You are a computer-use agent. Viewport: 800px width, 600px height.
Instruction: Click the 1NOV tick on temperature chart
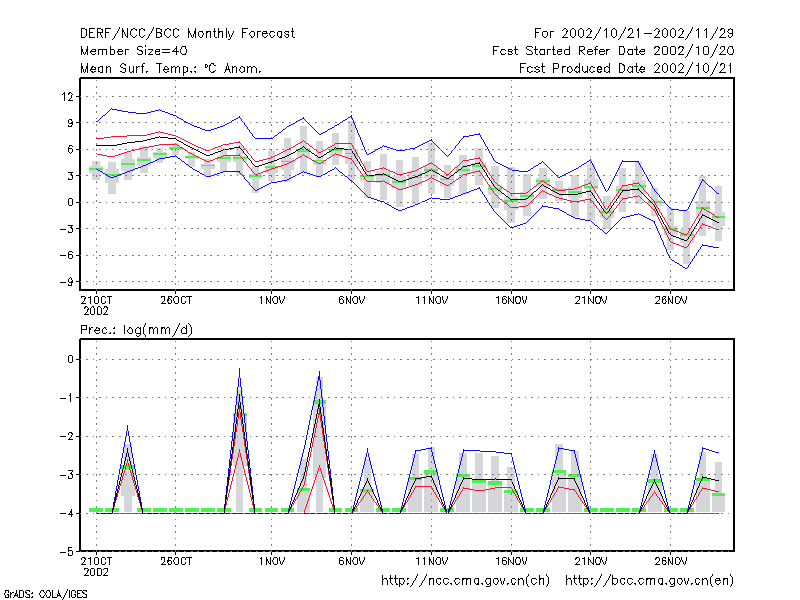271,301
